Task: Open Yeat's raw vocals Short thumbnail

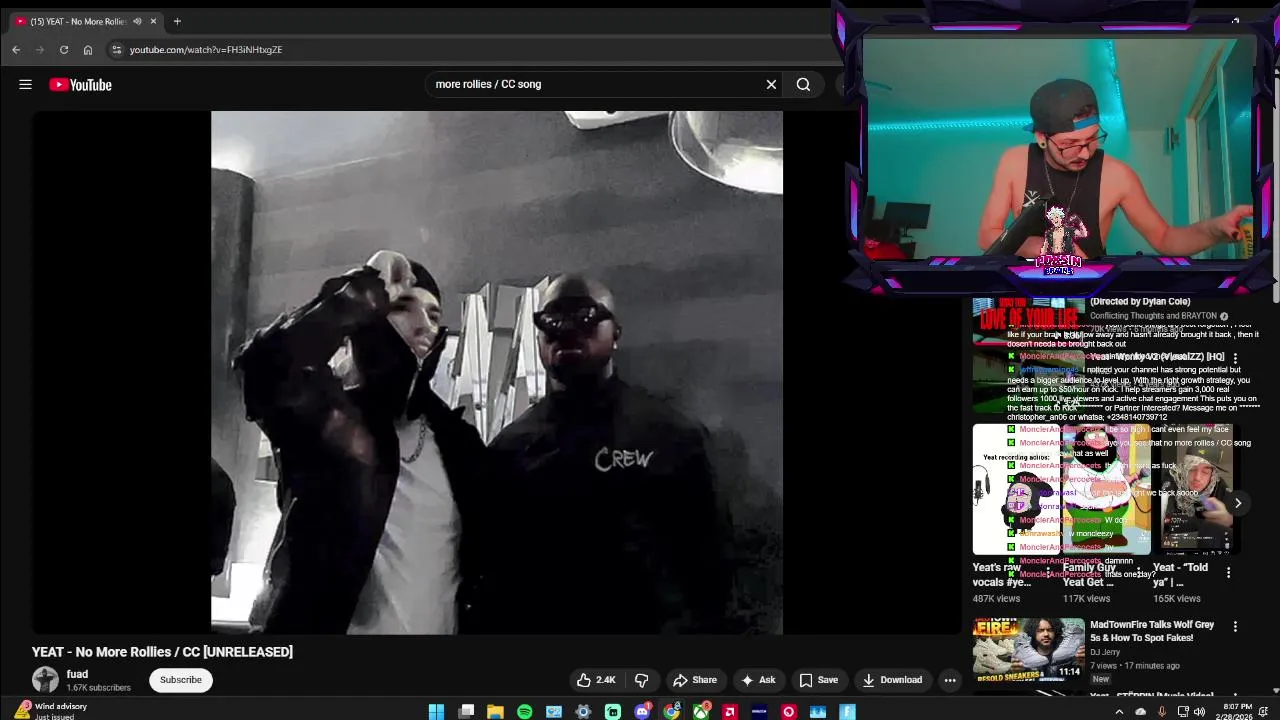Action: point(1017,489)
